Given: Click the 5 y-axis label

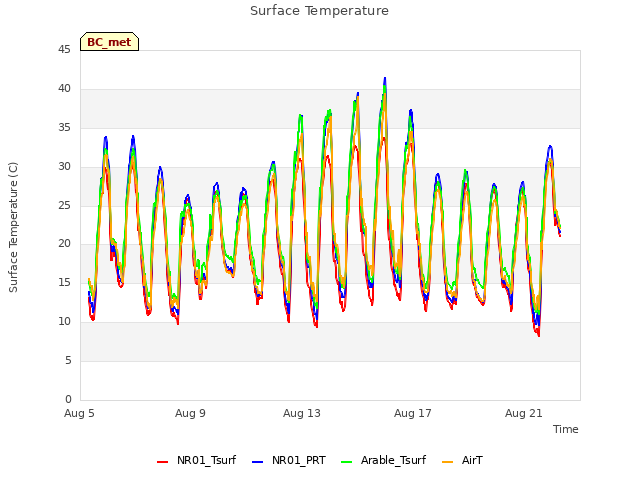Looking at the screenshot, I should pyautogui.click(x=68, y=360).
